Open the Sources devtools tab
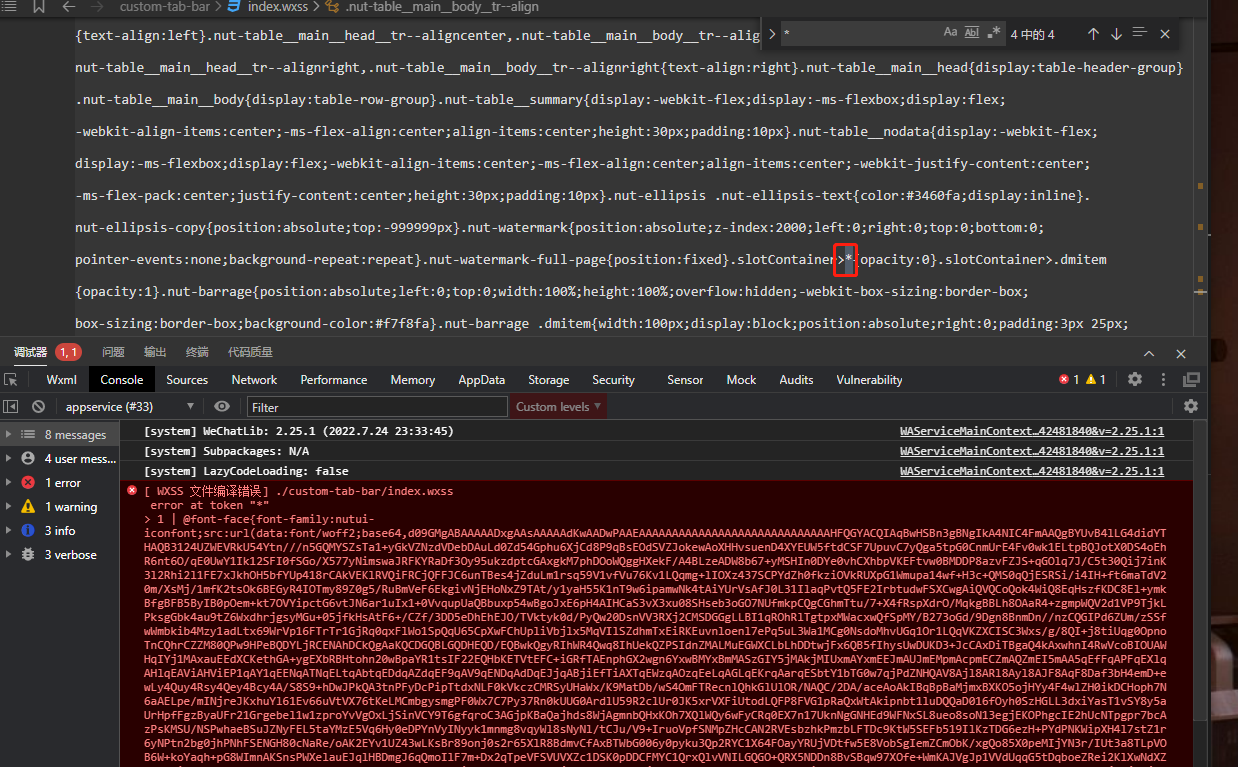Viewport: 1238px width, 767px height. point(187,380)
